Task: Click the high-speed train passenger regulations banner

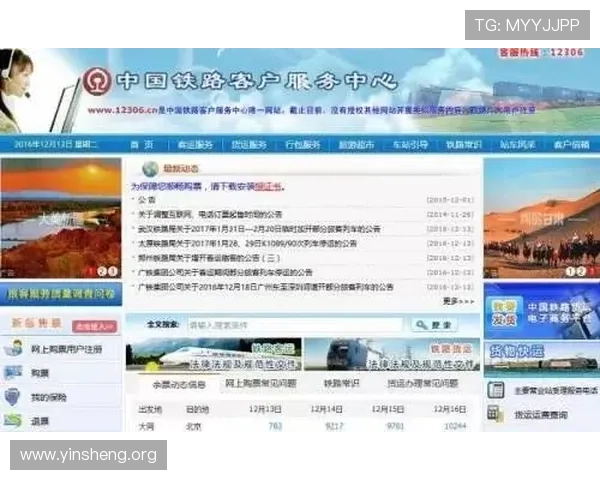Action: click(x=214, y=354)
